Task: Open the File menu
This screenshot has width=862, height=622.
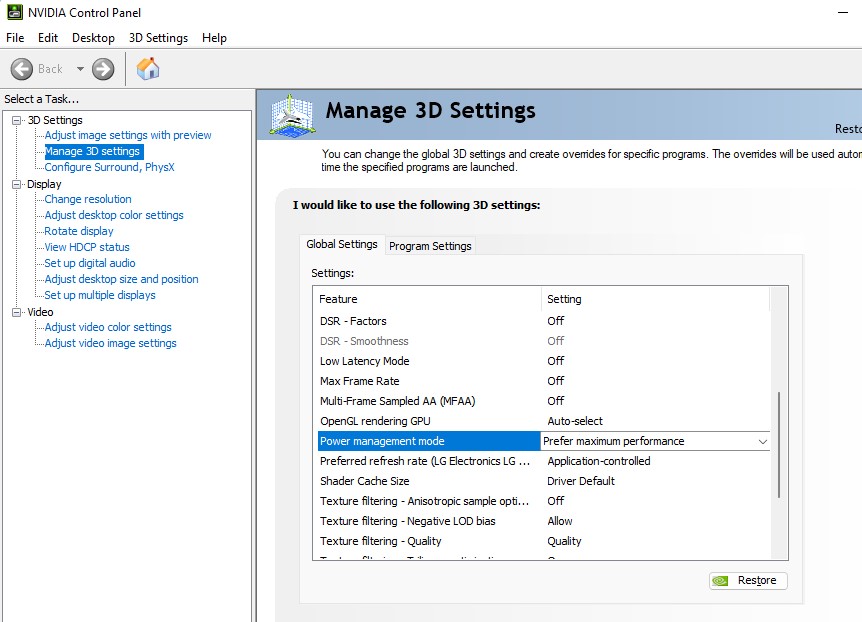Action: point(15,38)
